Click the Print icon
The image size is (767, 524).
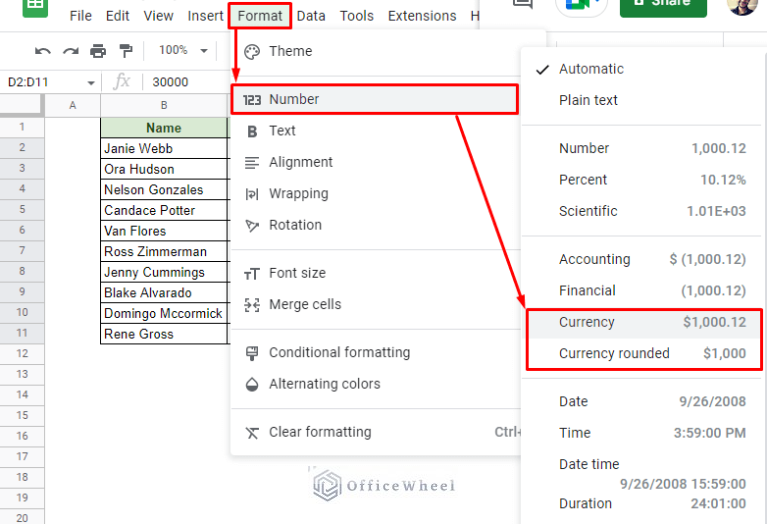[98, 50]
